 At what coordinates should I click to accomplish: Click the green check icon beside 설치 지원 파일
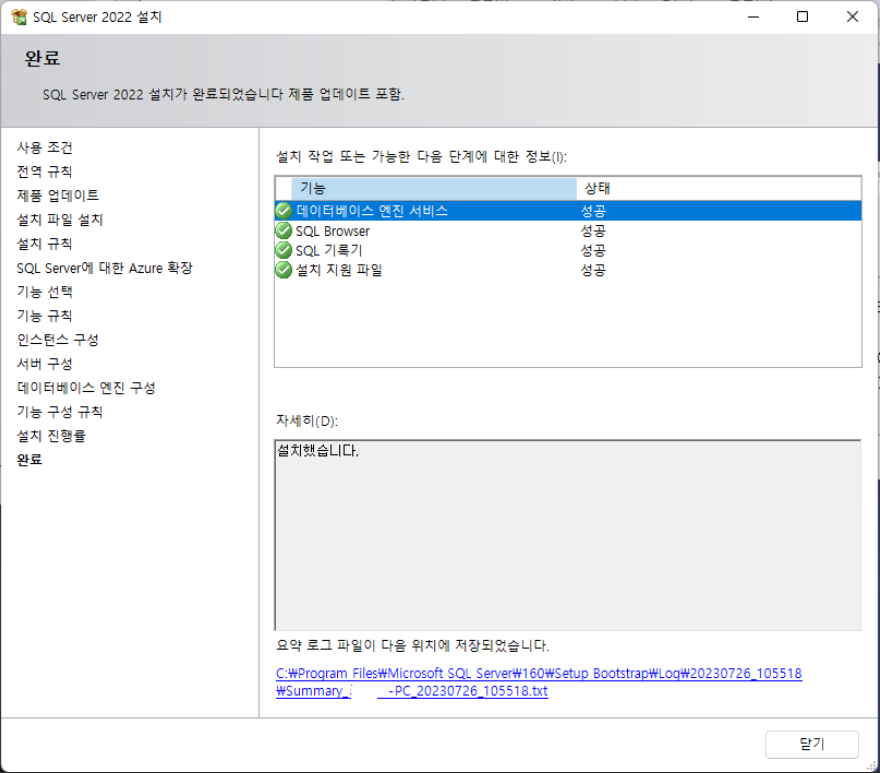[x=283, y=270]
